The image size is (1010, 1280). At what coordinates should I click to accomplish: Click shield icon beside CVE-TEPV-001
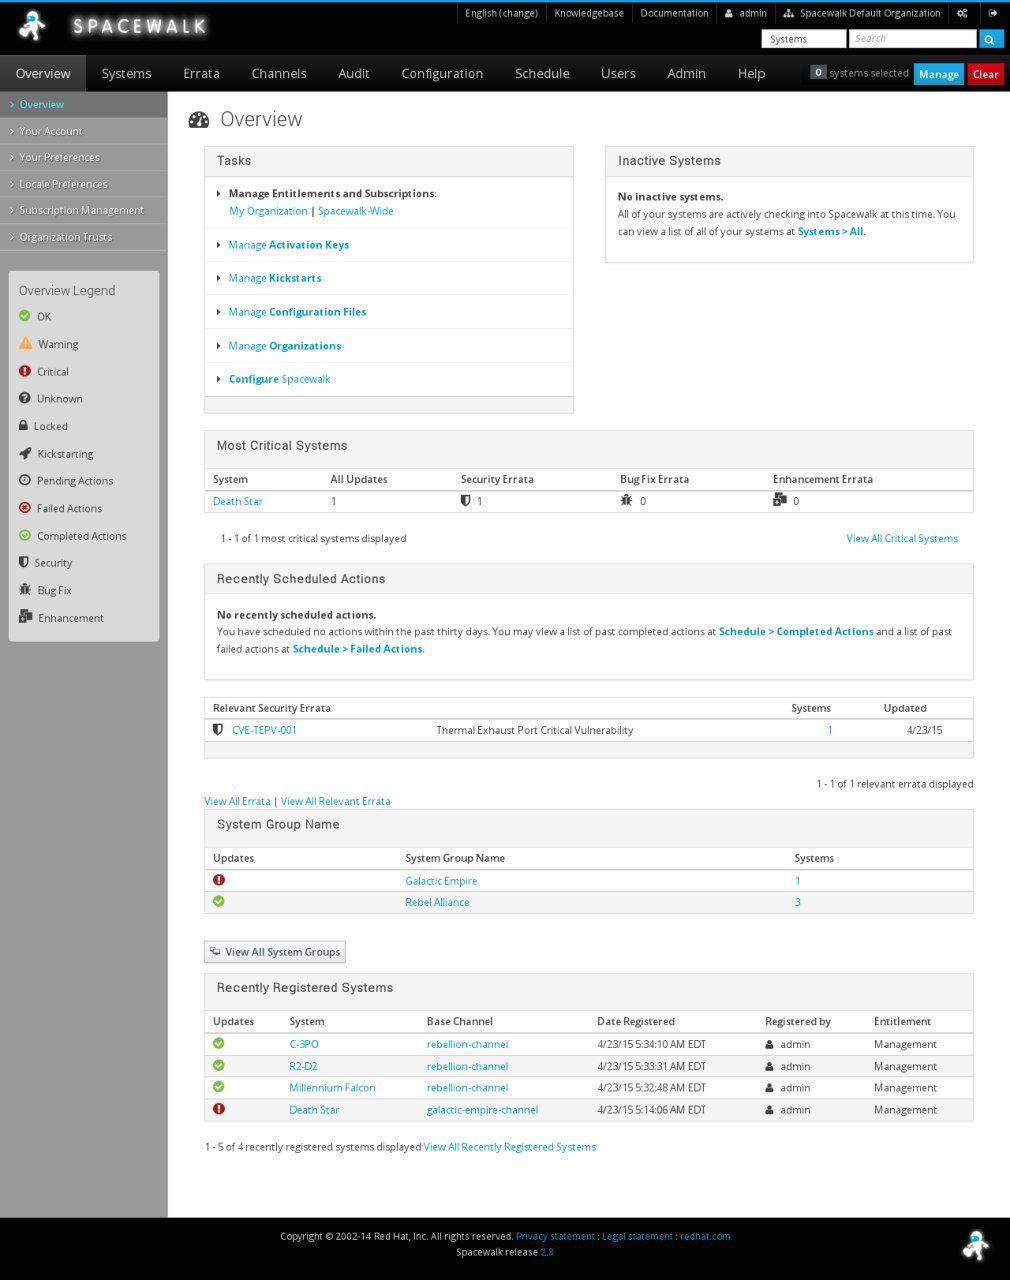(218, 729)
